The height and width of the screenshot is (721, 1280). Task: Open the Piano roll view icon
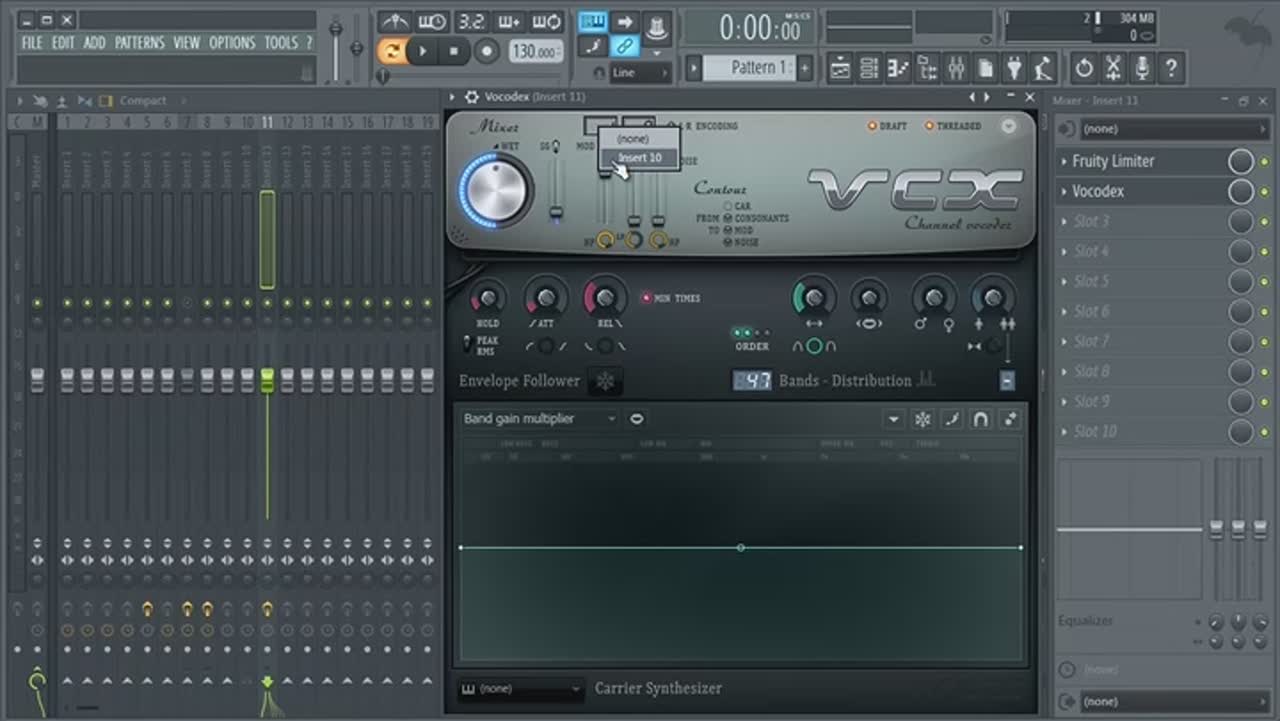pyautogui.click(x=898, y=68)
